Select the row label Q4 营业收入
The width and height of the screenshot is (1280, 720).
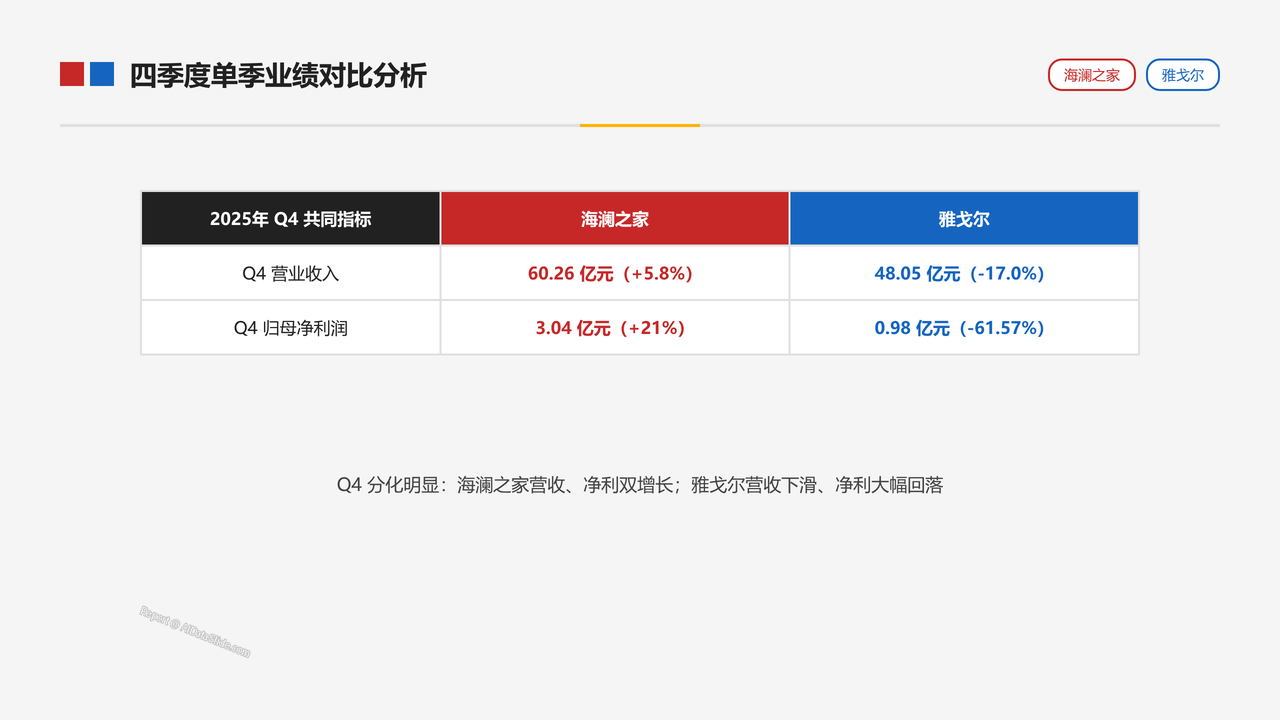(291, 273)
